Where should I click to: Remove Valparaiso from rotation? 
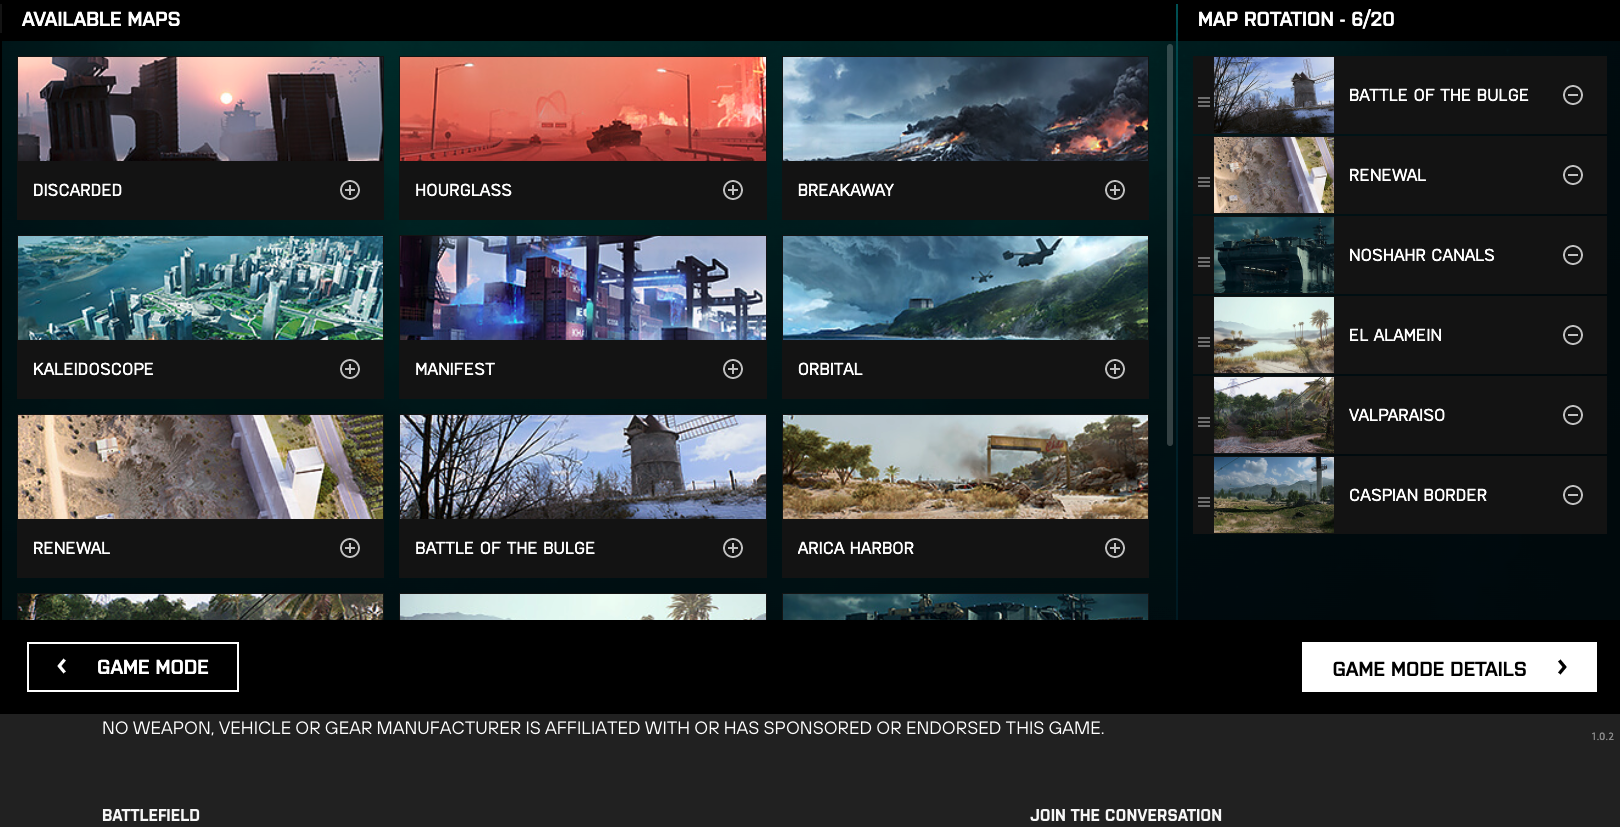pos(1573,415)
